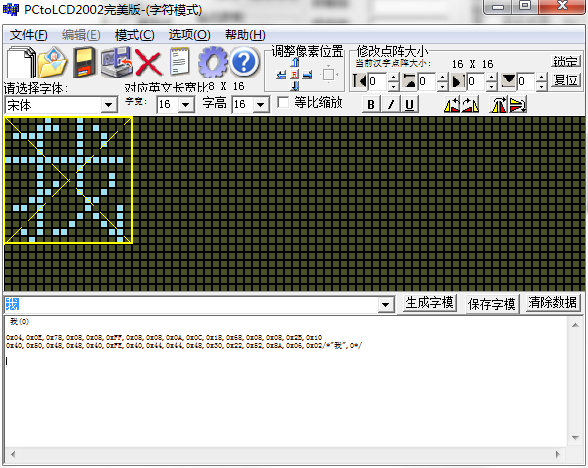This screenshot has height=468, width=588.
Task: Toggle the 等比缩放 checkbox
Action: pos(283,102)
